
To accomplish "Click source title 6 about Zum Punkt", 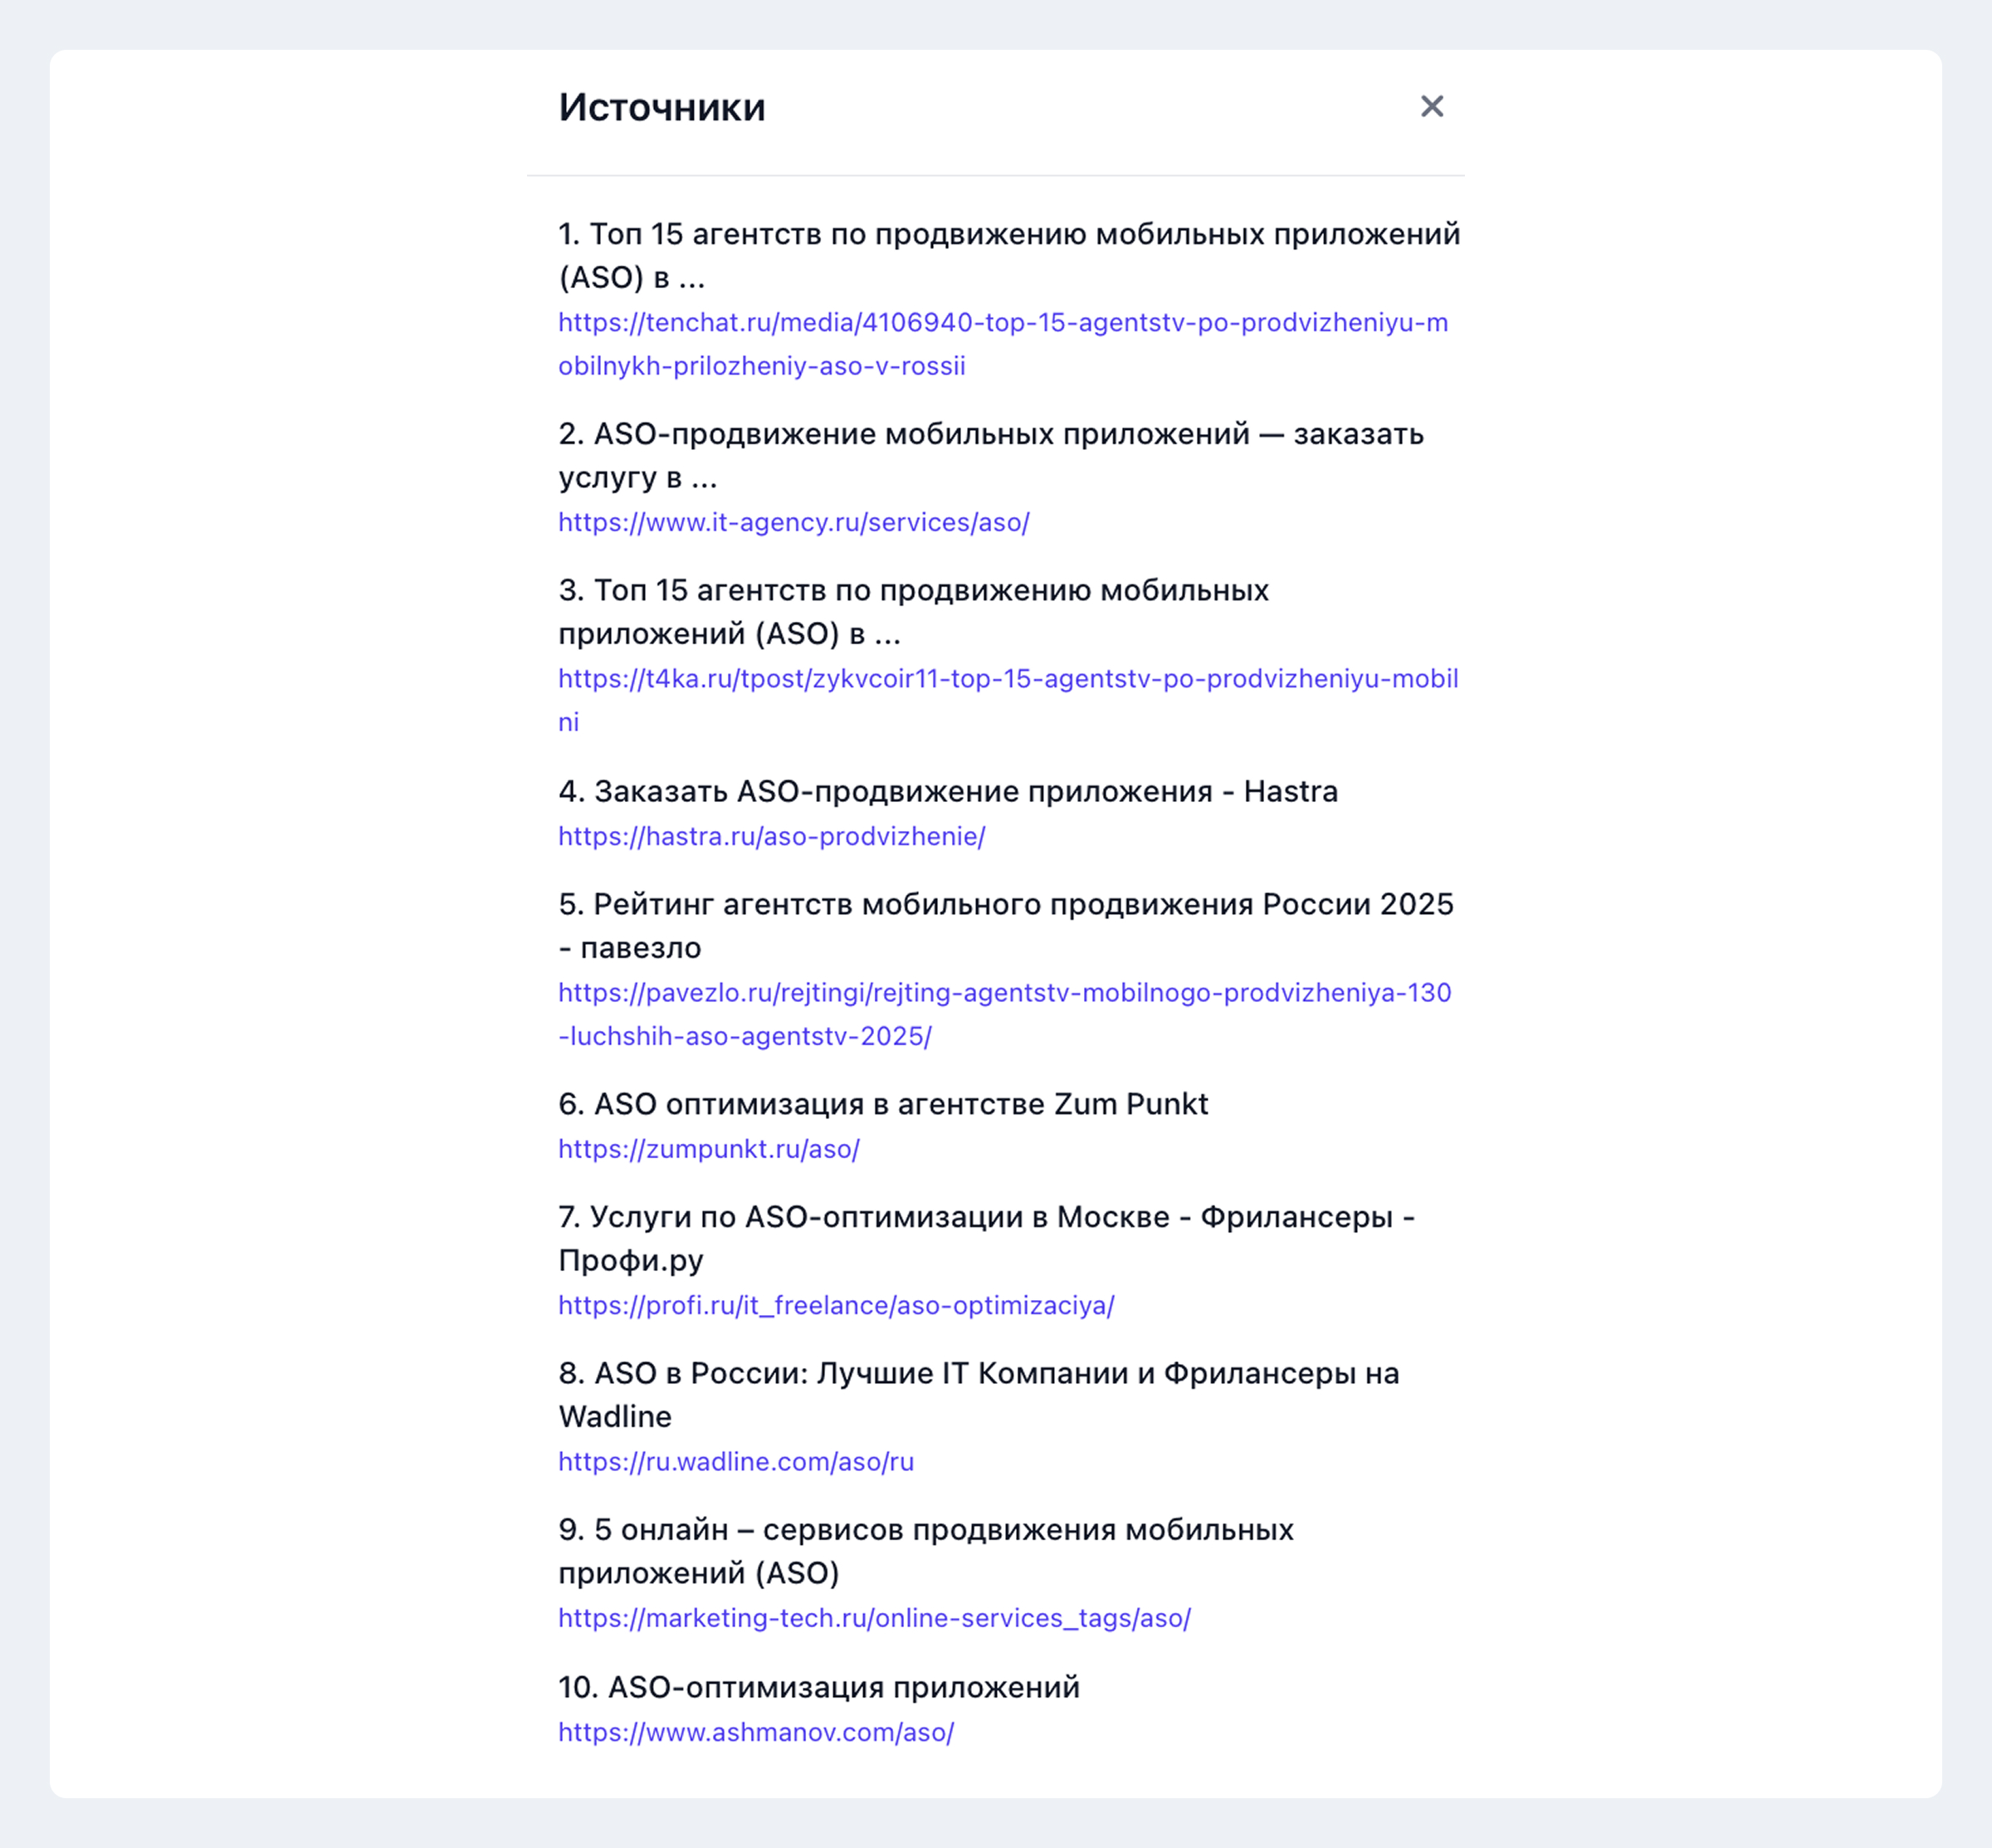I will click(883, 1104).
